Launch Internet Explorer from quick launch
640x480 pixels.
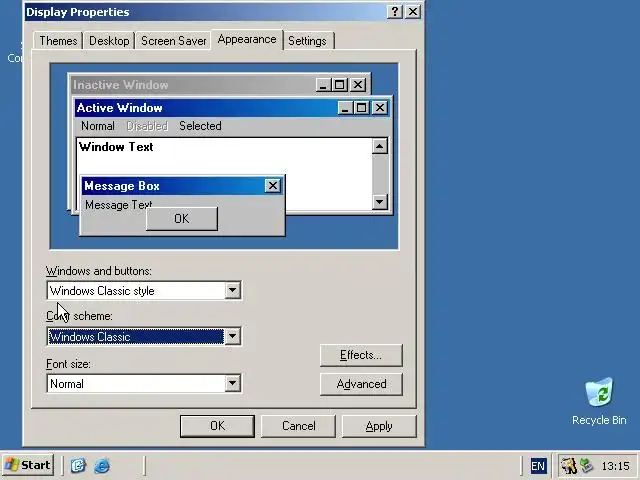click(102, 465)
